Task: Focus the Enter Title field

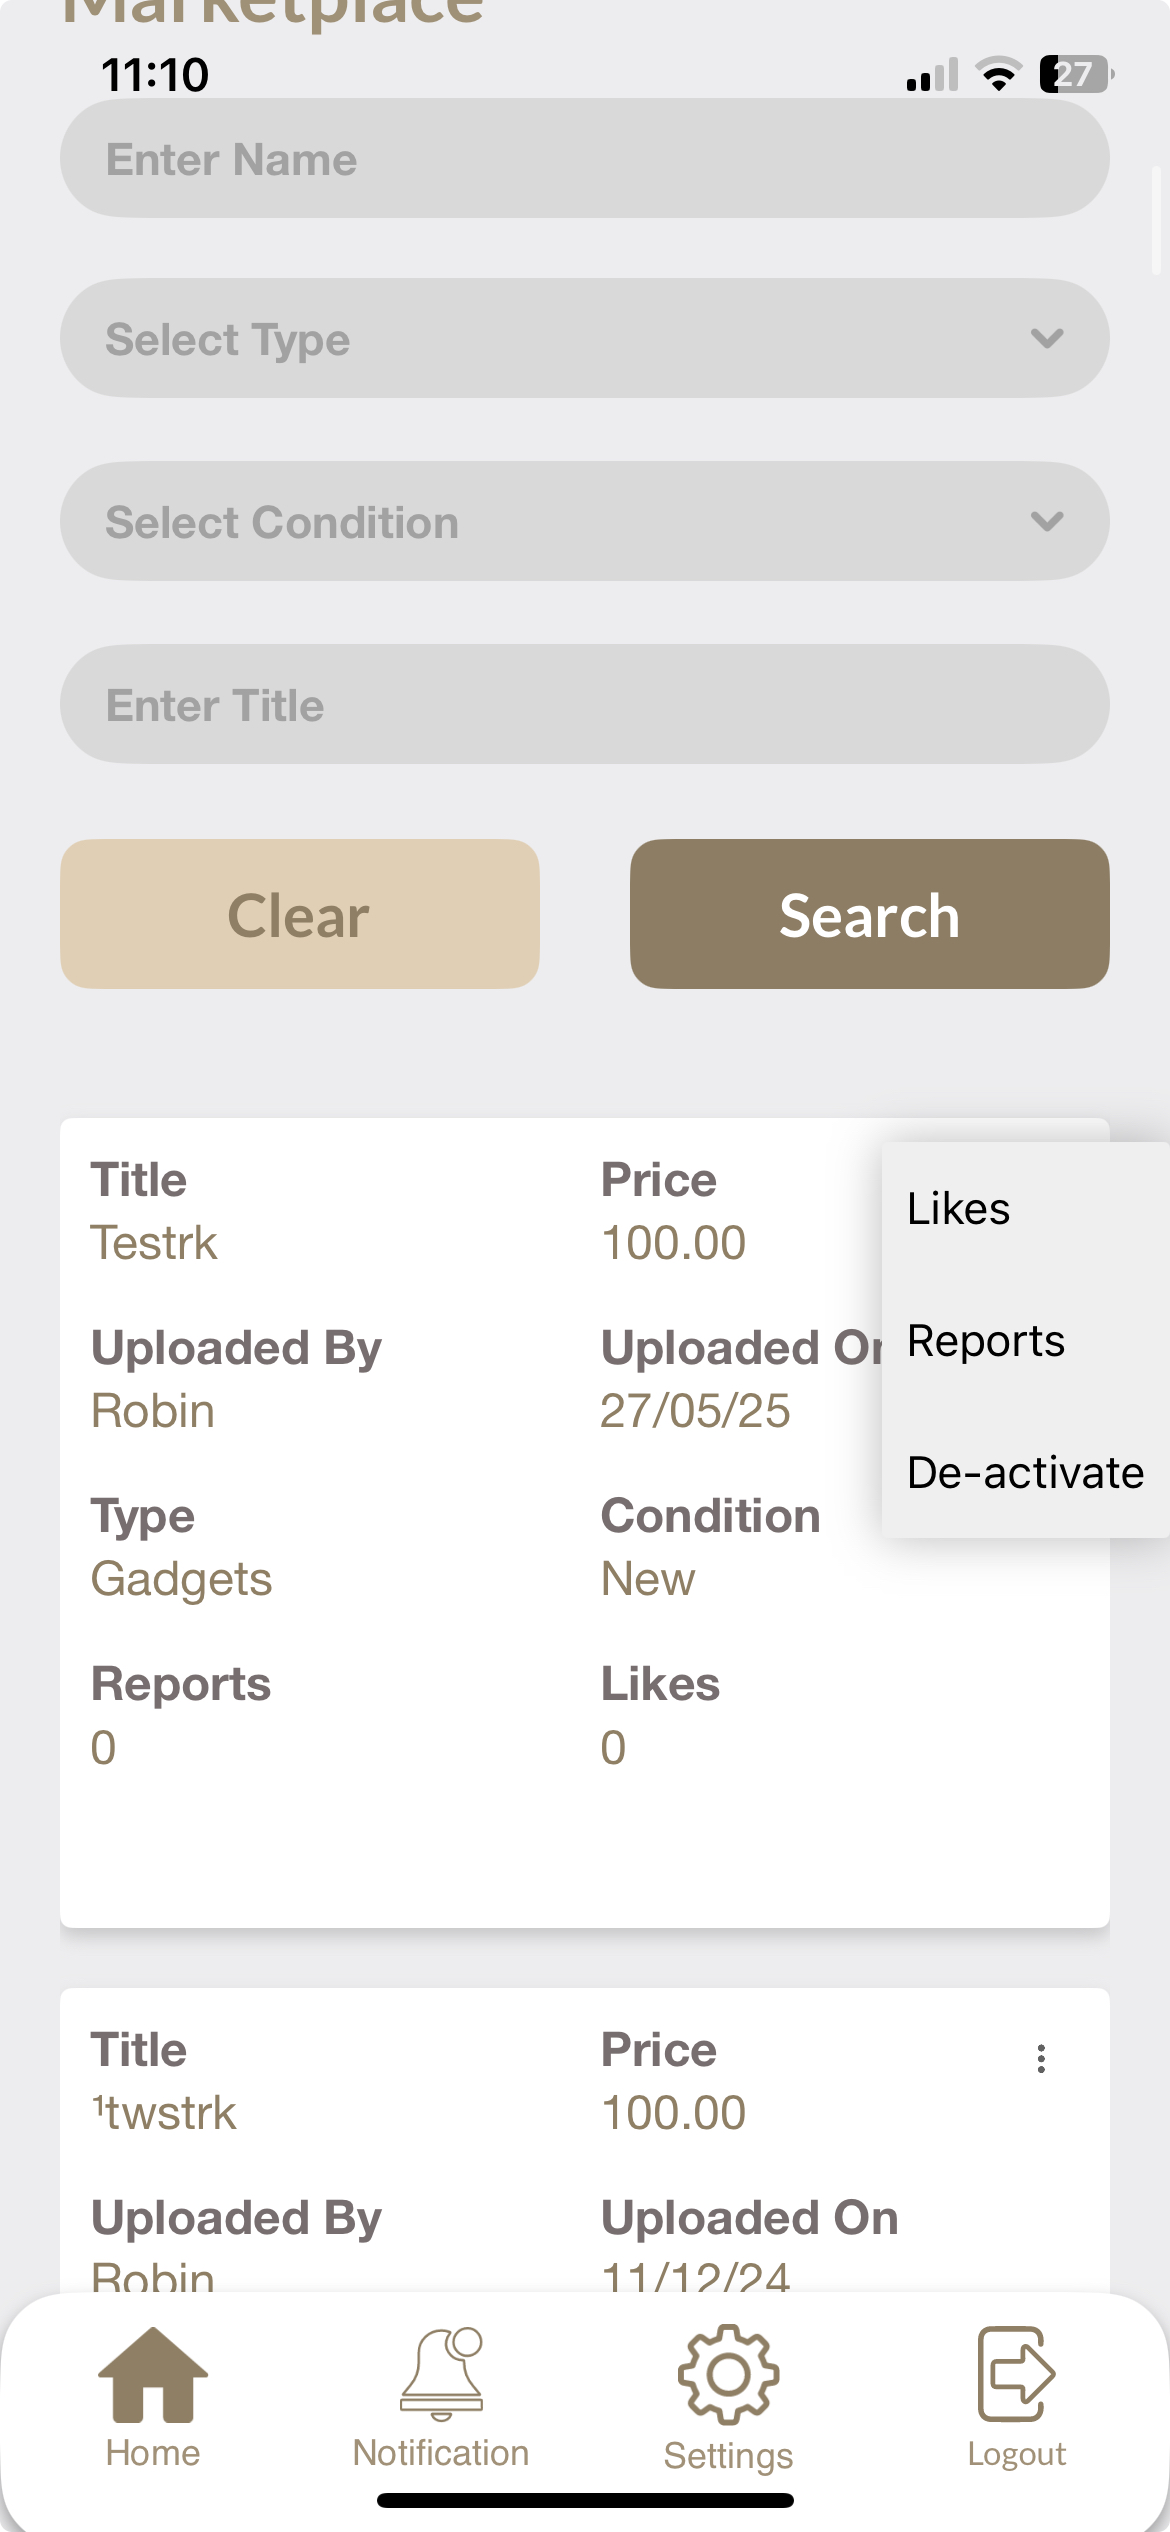Action: 584,705
